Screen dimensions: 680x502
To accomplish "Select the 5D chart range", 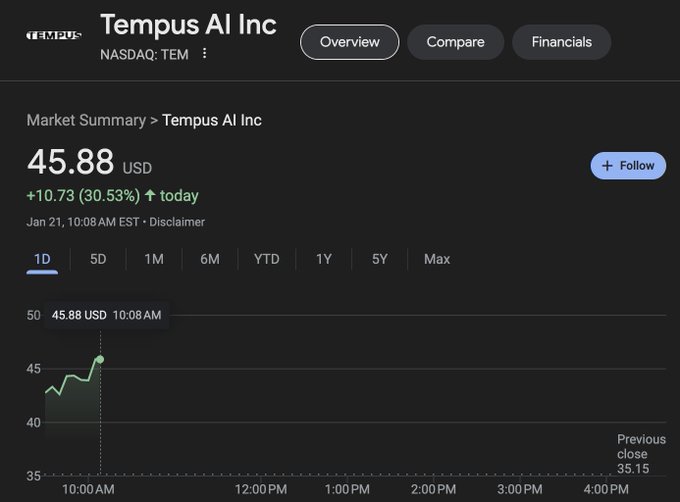I will pyautogui.click(x=98, y=259).
